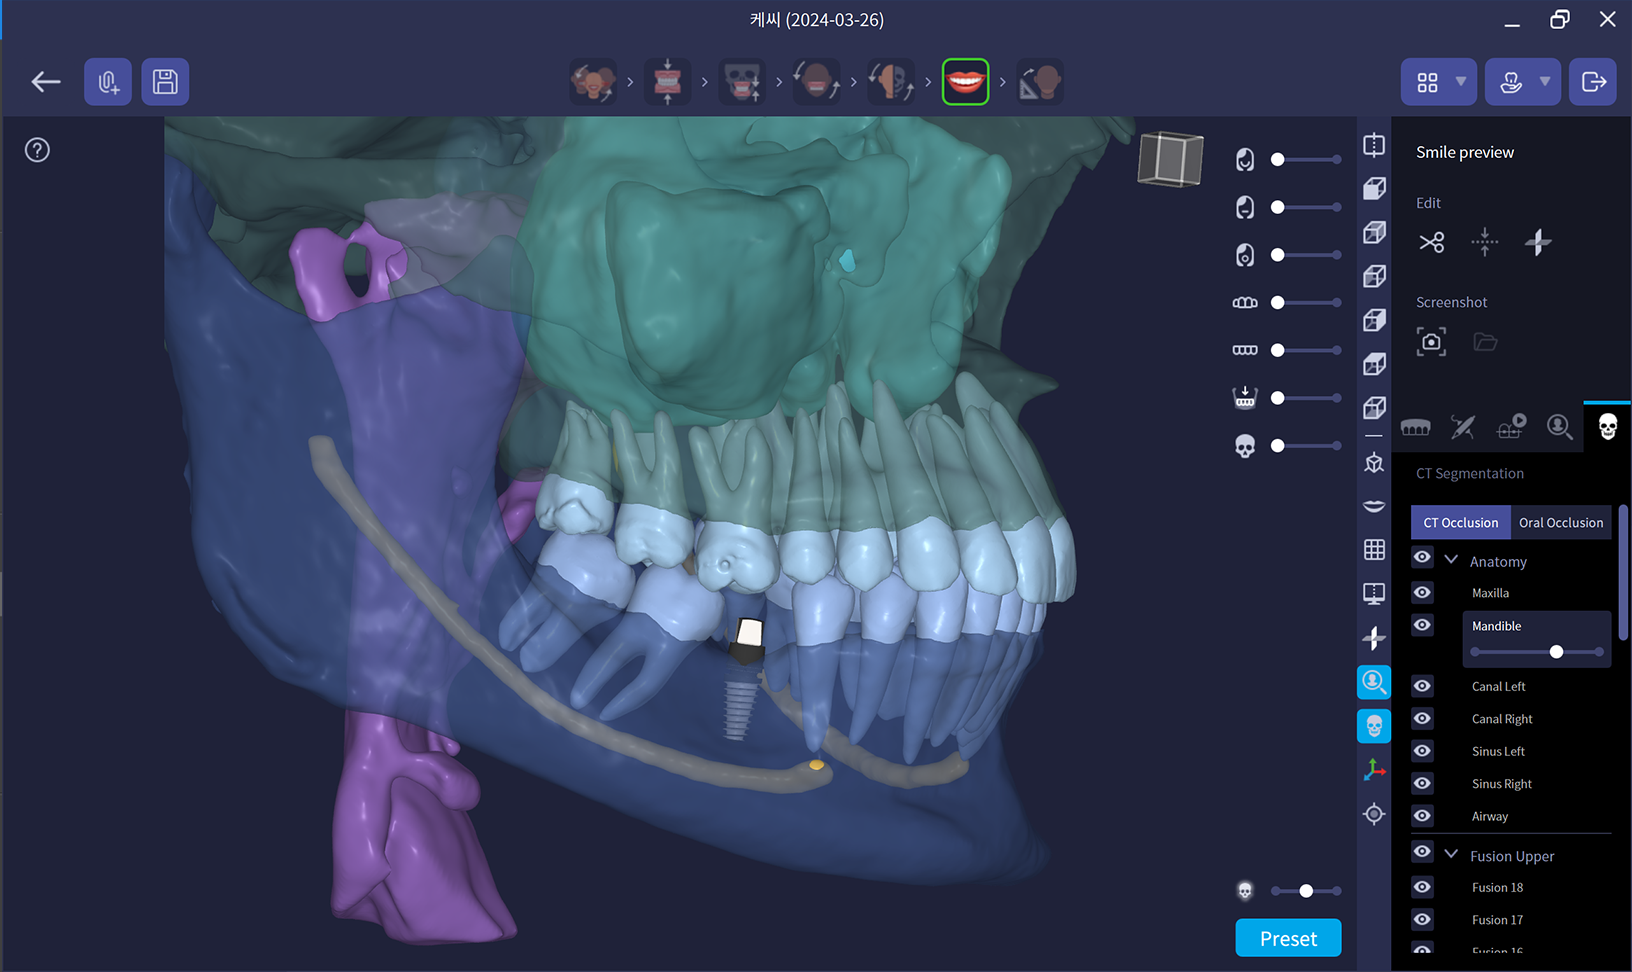Select the smile preview lips workflow step

[x=965, y=82]
